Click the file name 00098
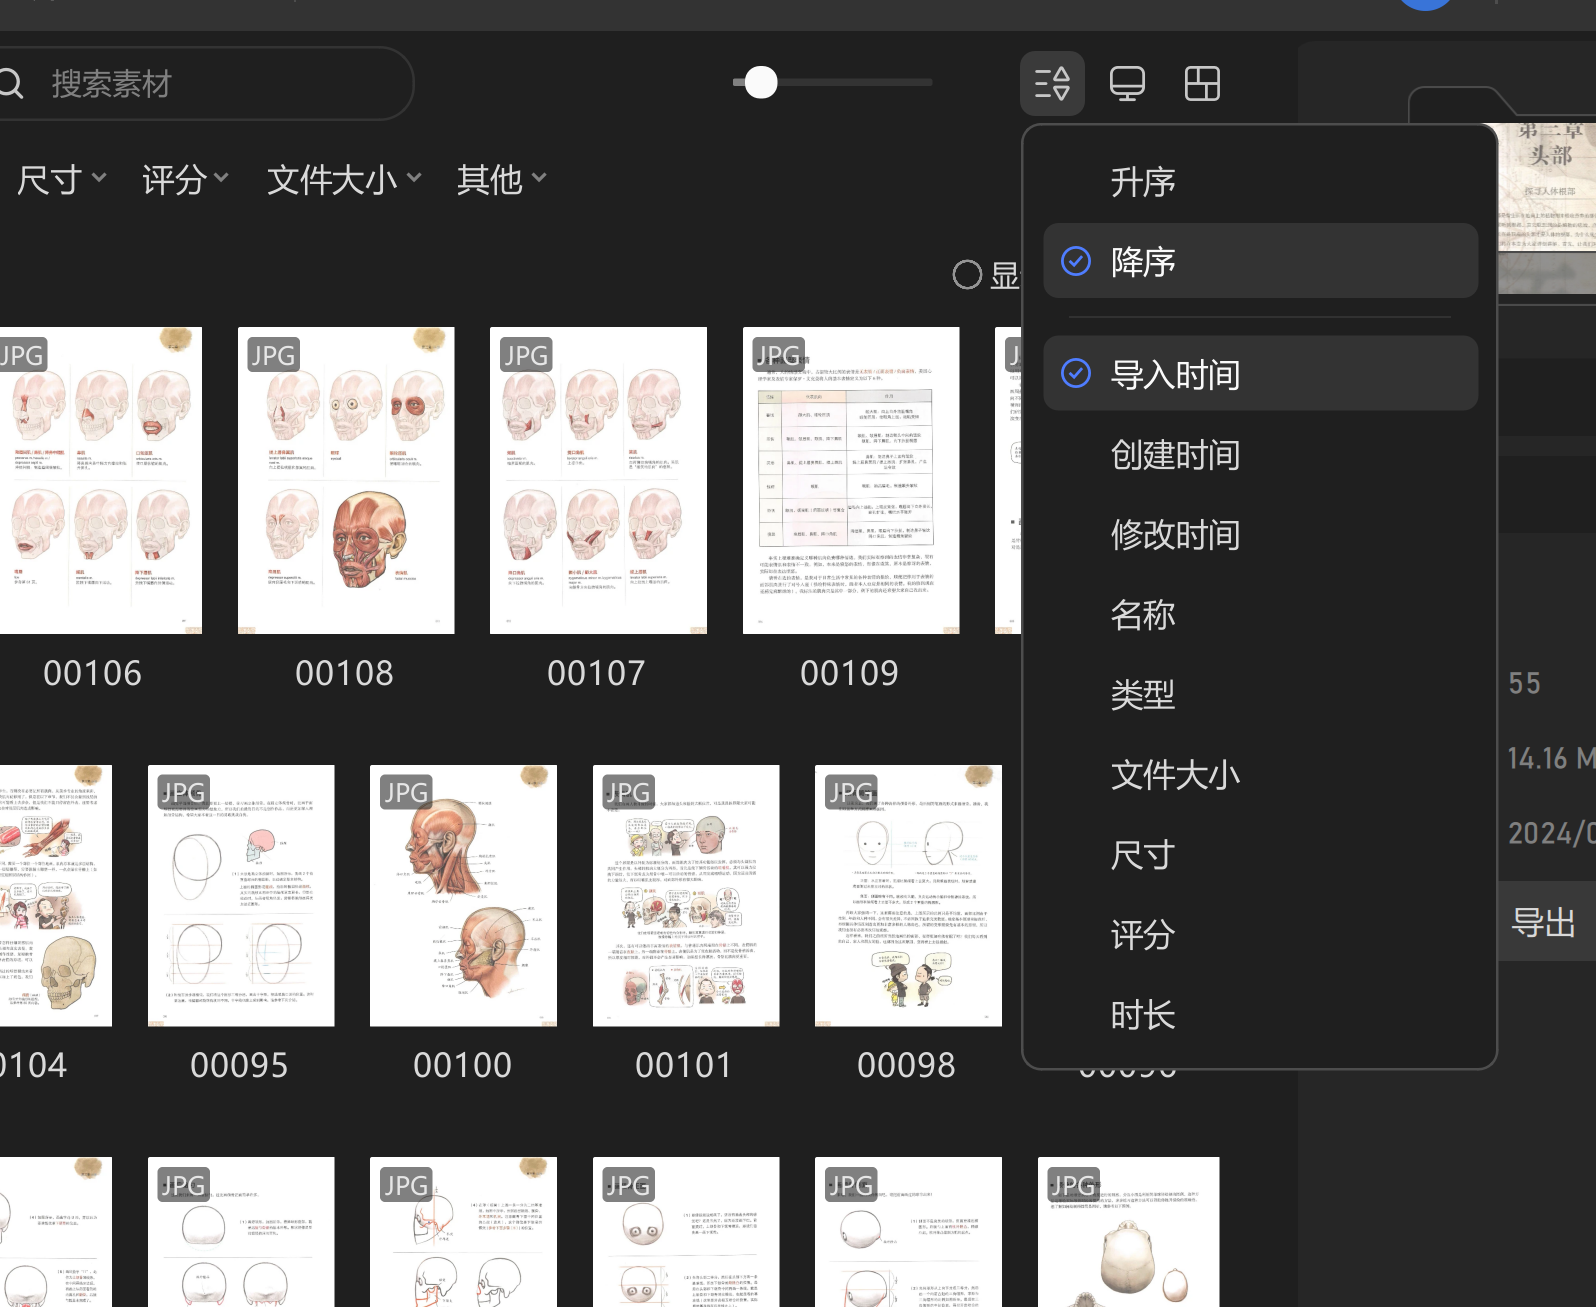1596x1307 pixels. [x=907, y=1065]
